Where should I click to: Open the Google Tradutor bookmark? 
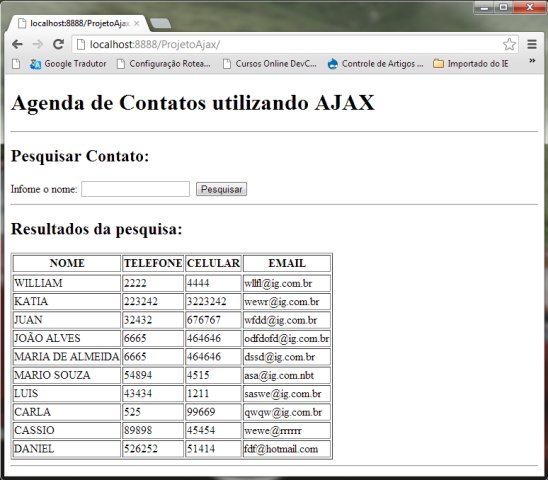click(x=68, y=64)
